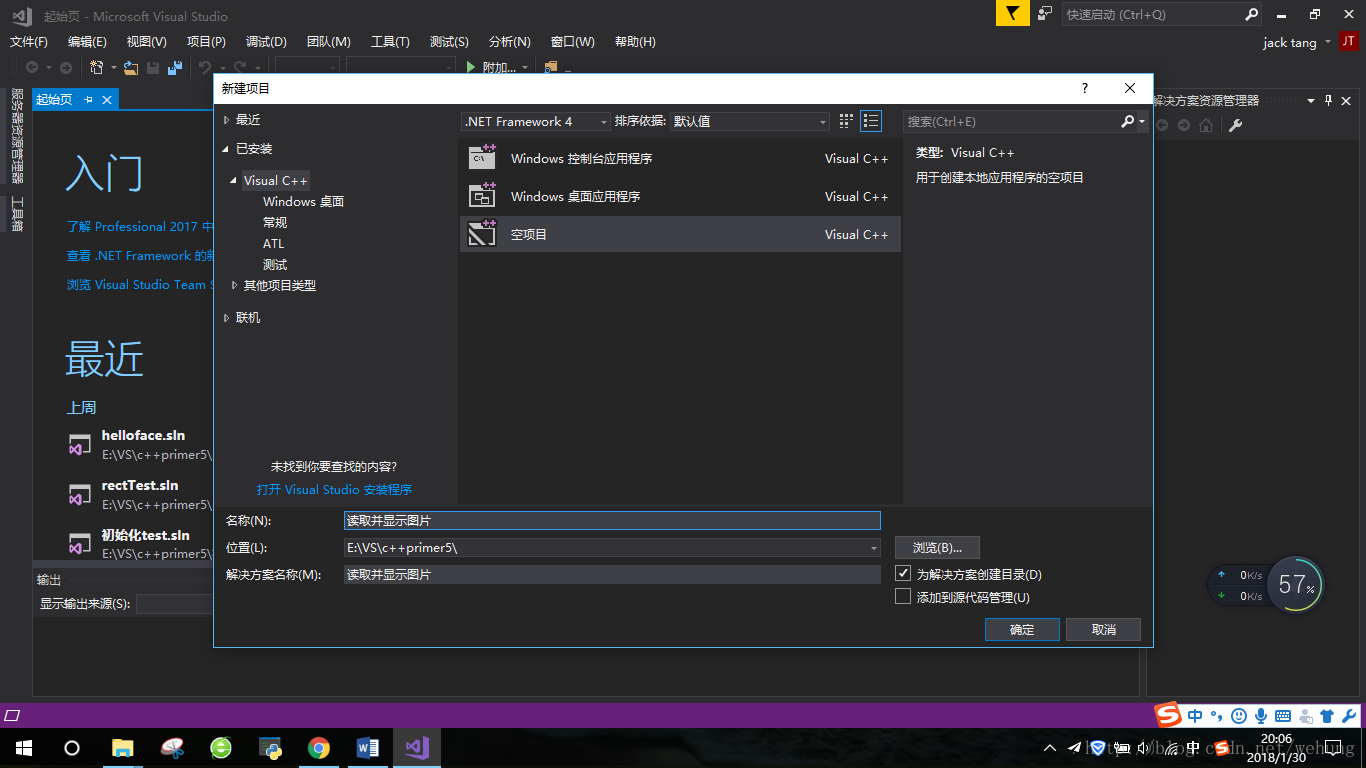This screenshot has width=1366, height=768.
Task: Click the Windows Start button
Action: (x=23, y=747)
